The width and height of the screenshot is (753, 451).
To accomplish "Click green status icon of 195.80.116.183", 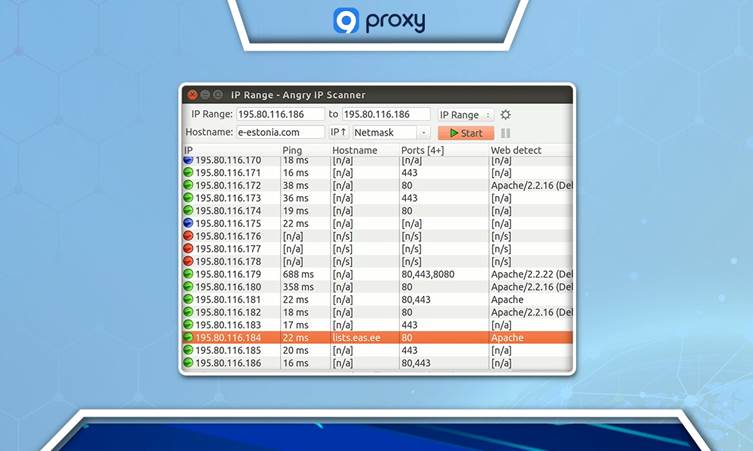I will point(188,325).
